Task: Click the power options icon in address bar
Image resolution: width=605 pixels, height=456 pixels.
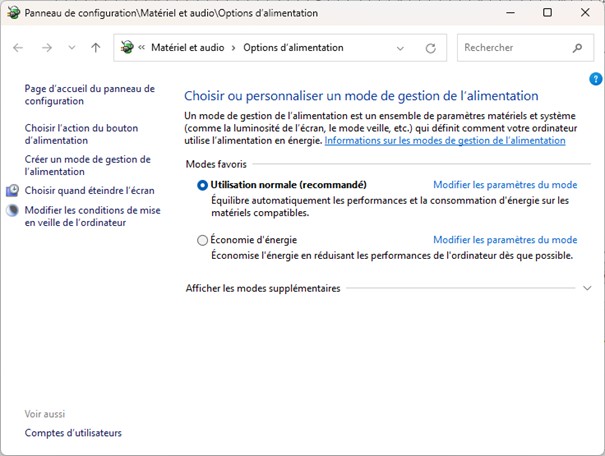Action: click(127, 47)
